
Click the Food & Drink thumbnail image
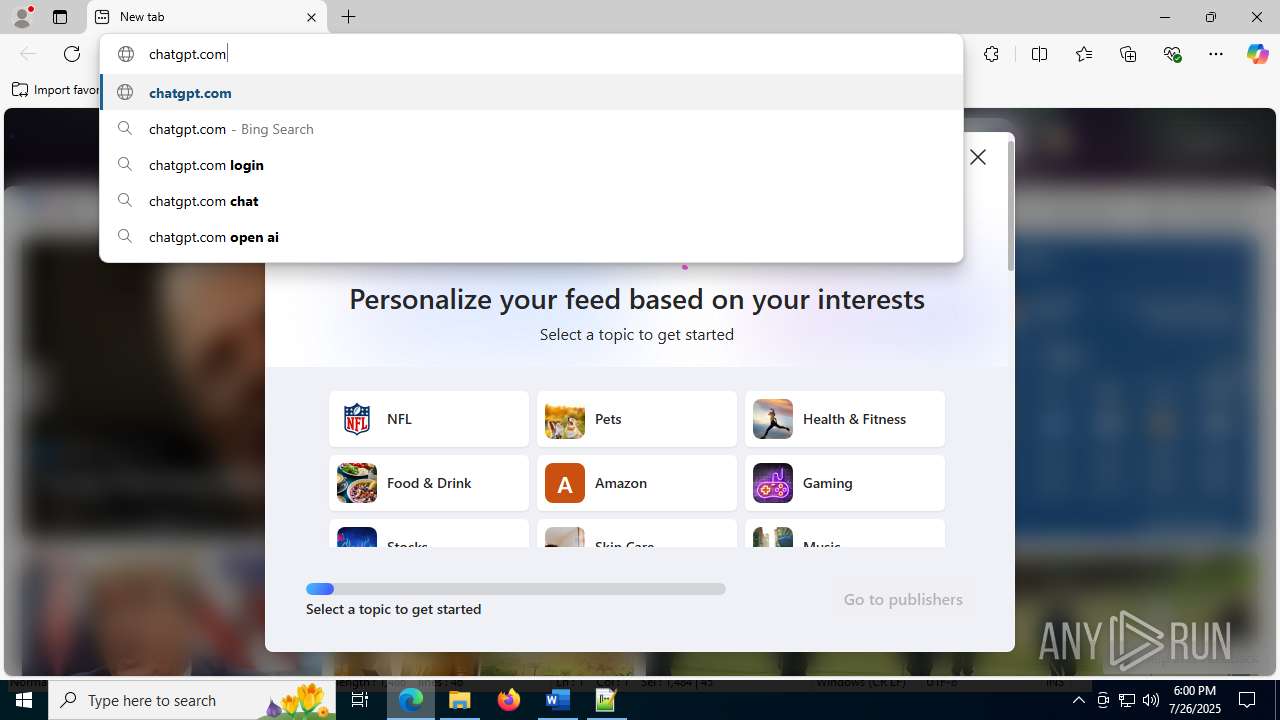point(357,483)
